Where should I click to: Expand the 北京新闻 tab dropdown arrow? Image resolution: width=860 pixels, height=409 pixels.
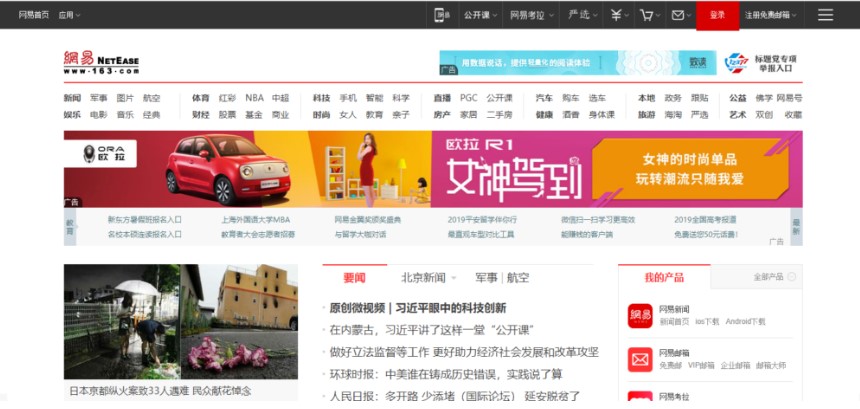[x=454, y=278]
